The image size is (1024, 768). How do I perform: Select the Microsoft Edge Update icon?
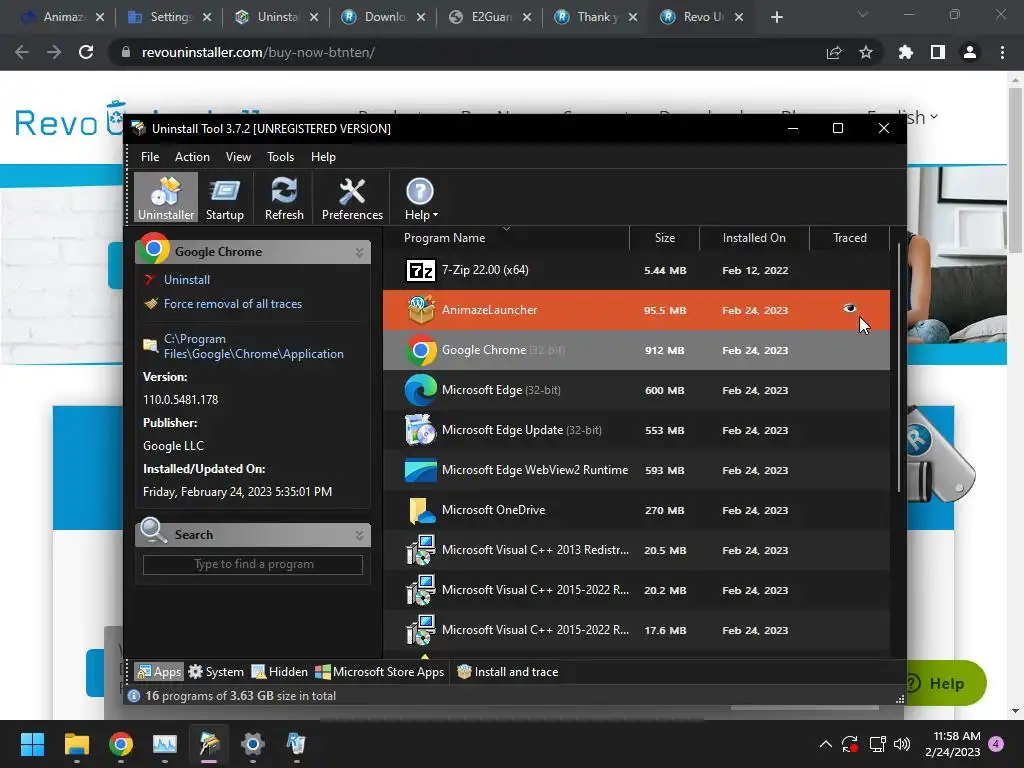click(421, 430)
